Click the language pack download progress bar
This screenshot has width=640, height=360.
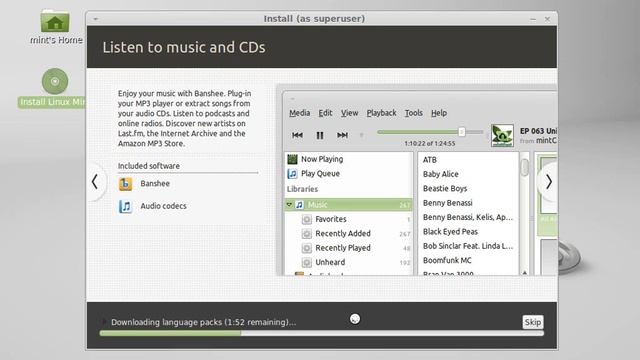tap(322, 333)
